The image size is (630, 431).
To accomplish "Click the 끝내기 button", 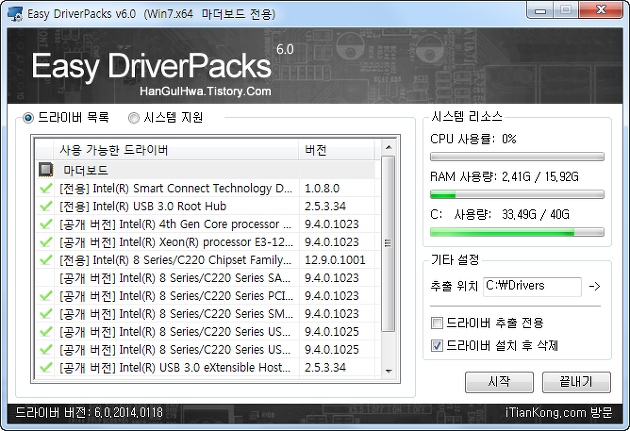I will (576, 382).
